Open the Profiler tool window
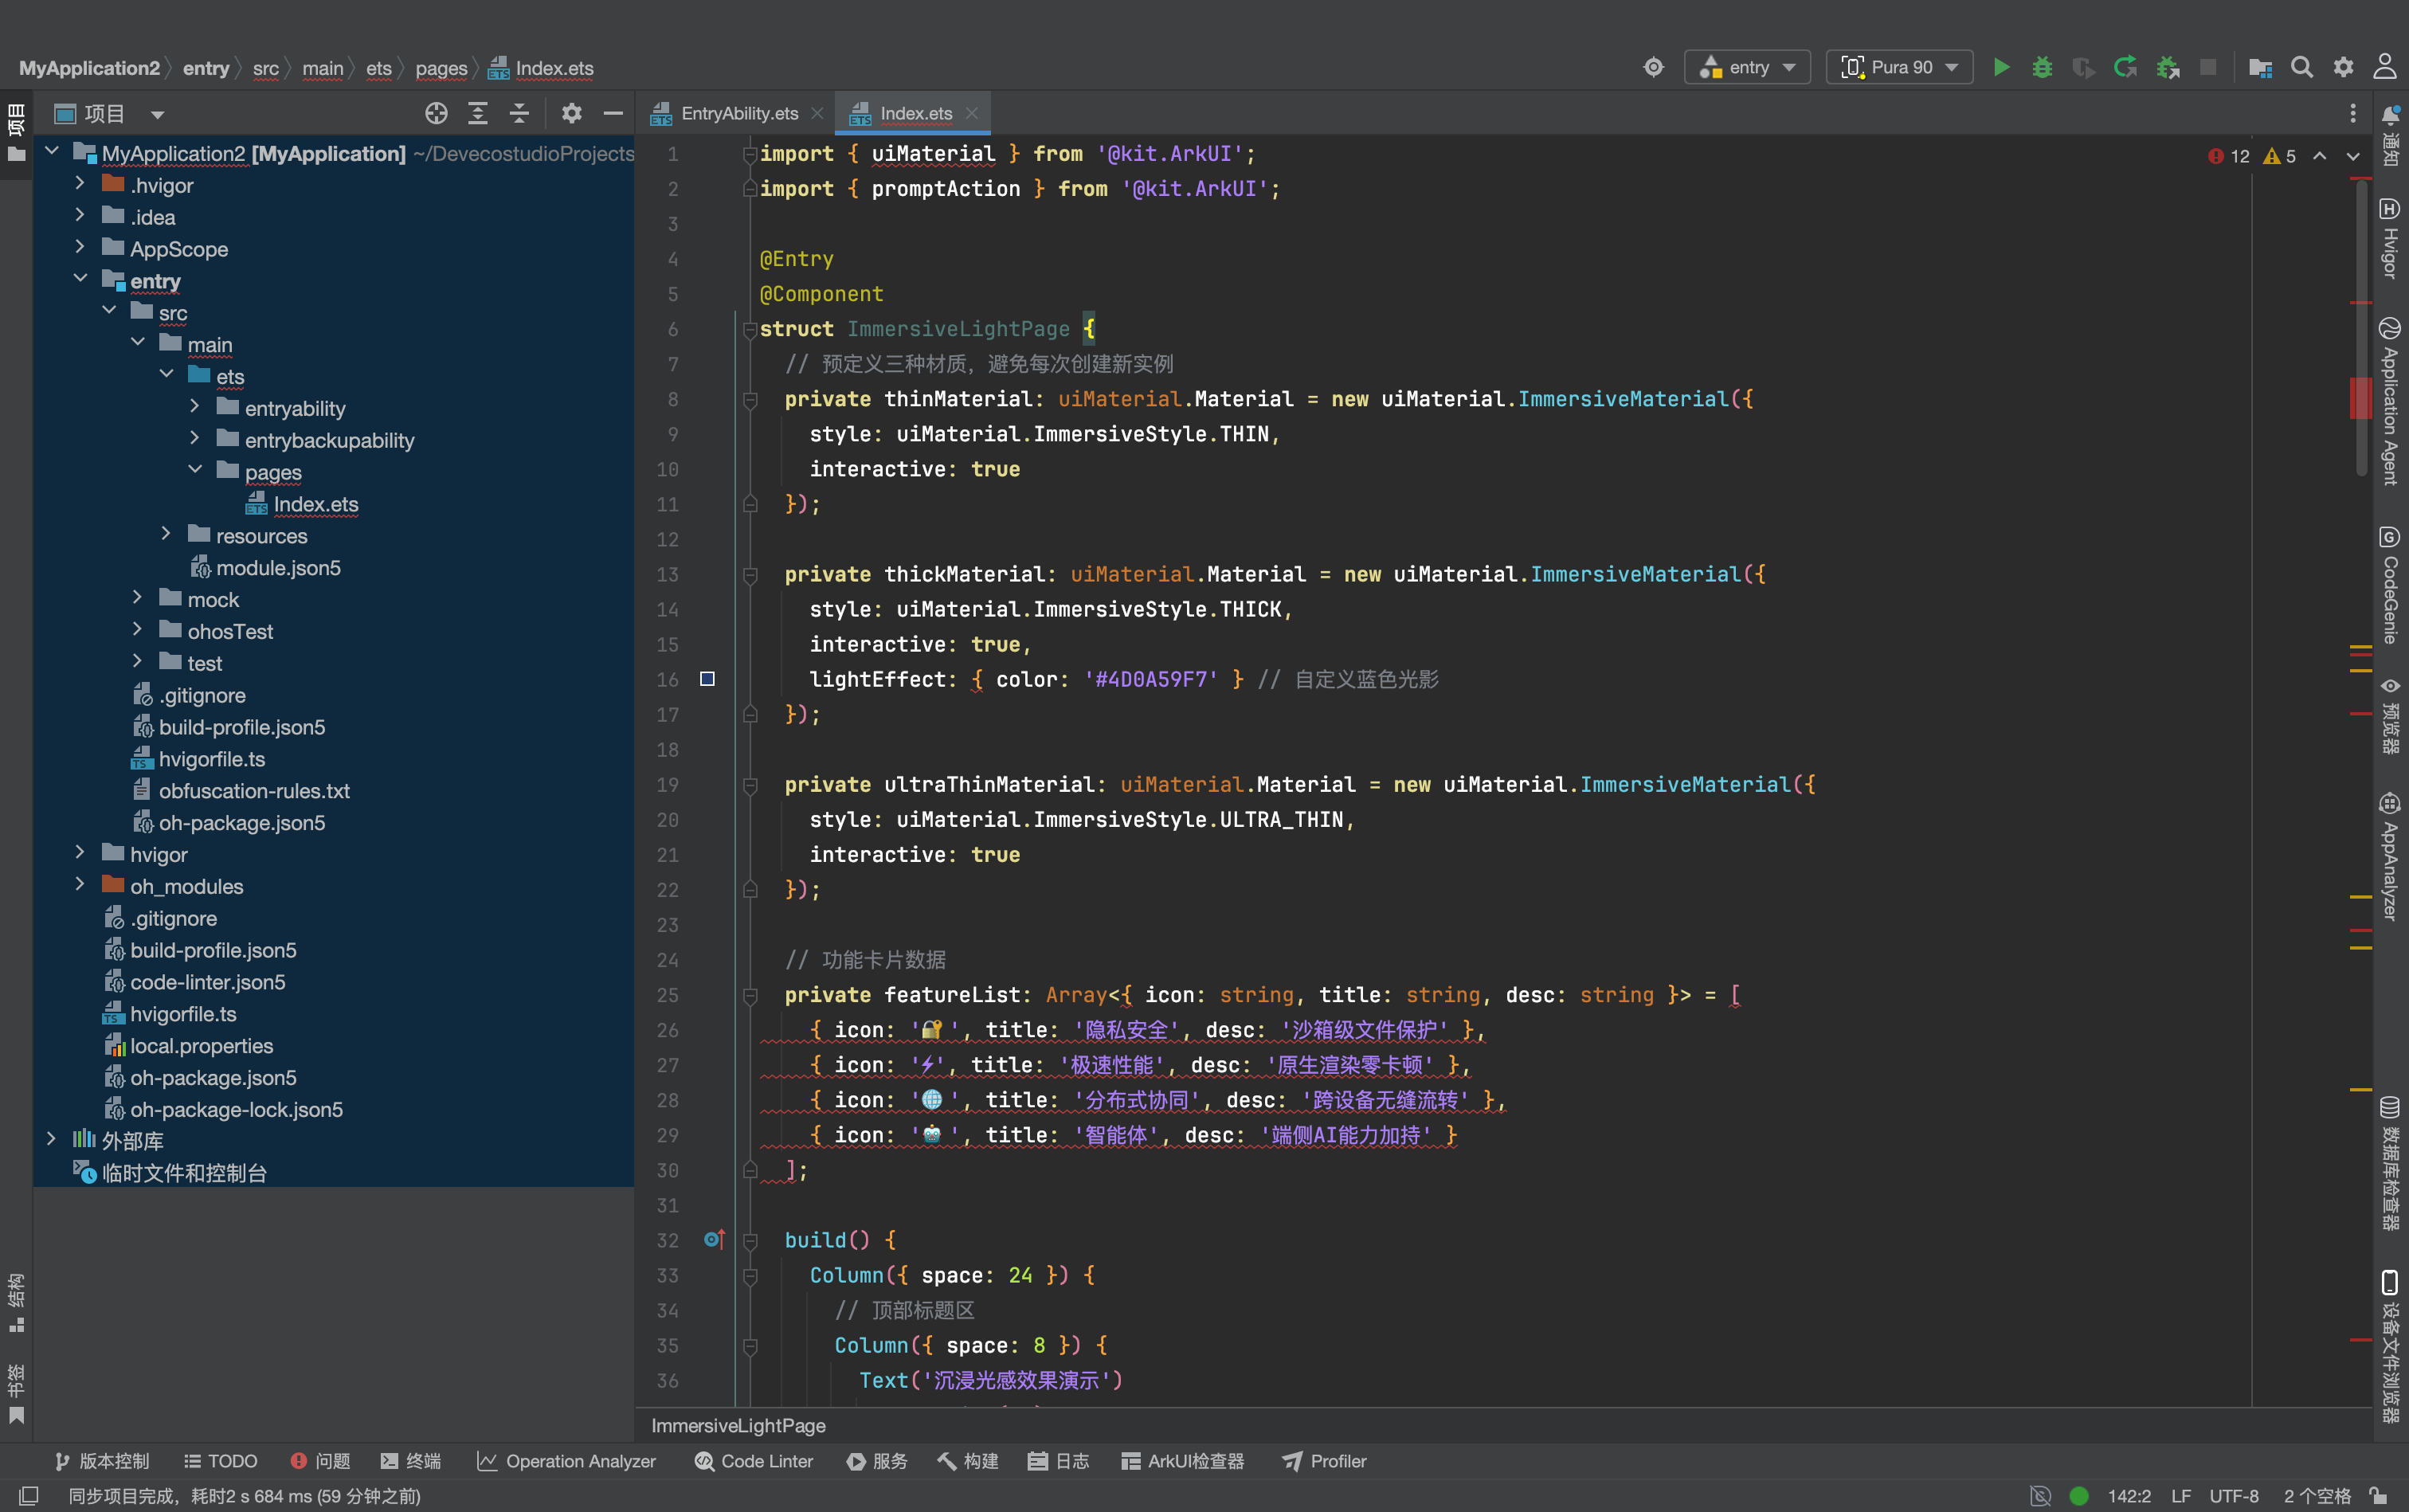Screen dimensions: 2409x1512 1324,1461
